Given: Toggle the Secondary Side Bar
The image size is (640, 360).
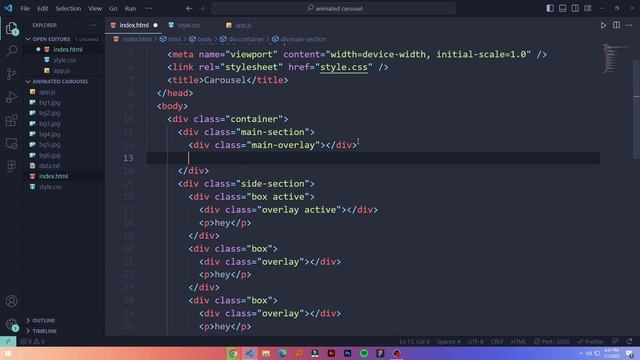Looking at the screenshot, I should point(575,8).
